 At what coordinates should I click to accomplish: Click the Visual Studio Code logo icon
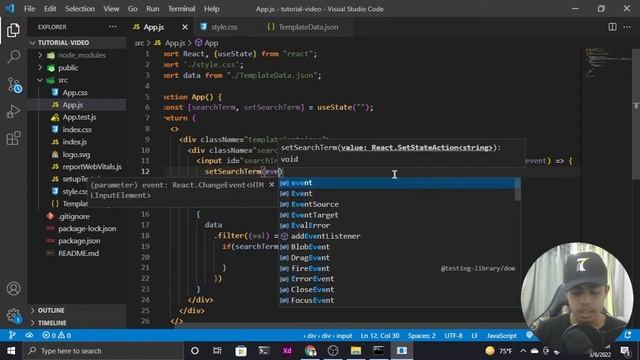click(x=10, y=8)
